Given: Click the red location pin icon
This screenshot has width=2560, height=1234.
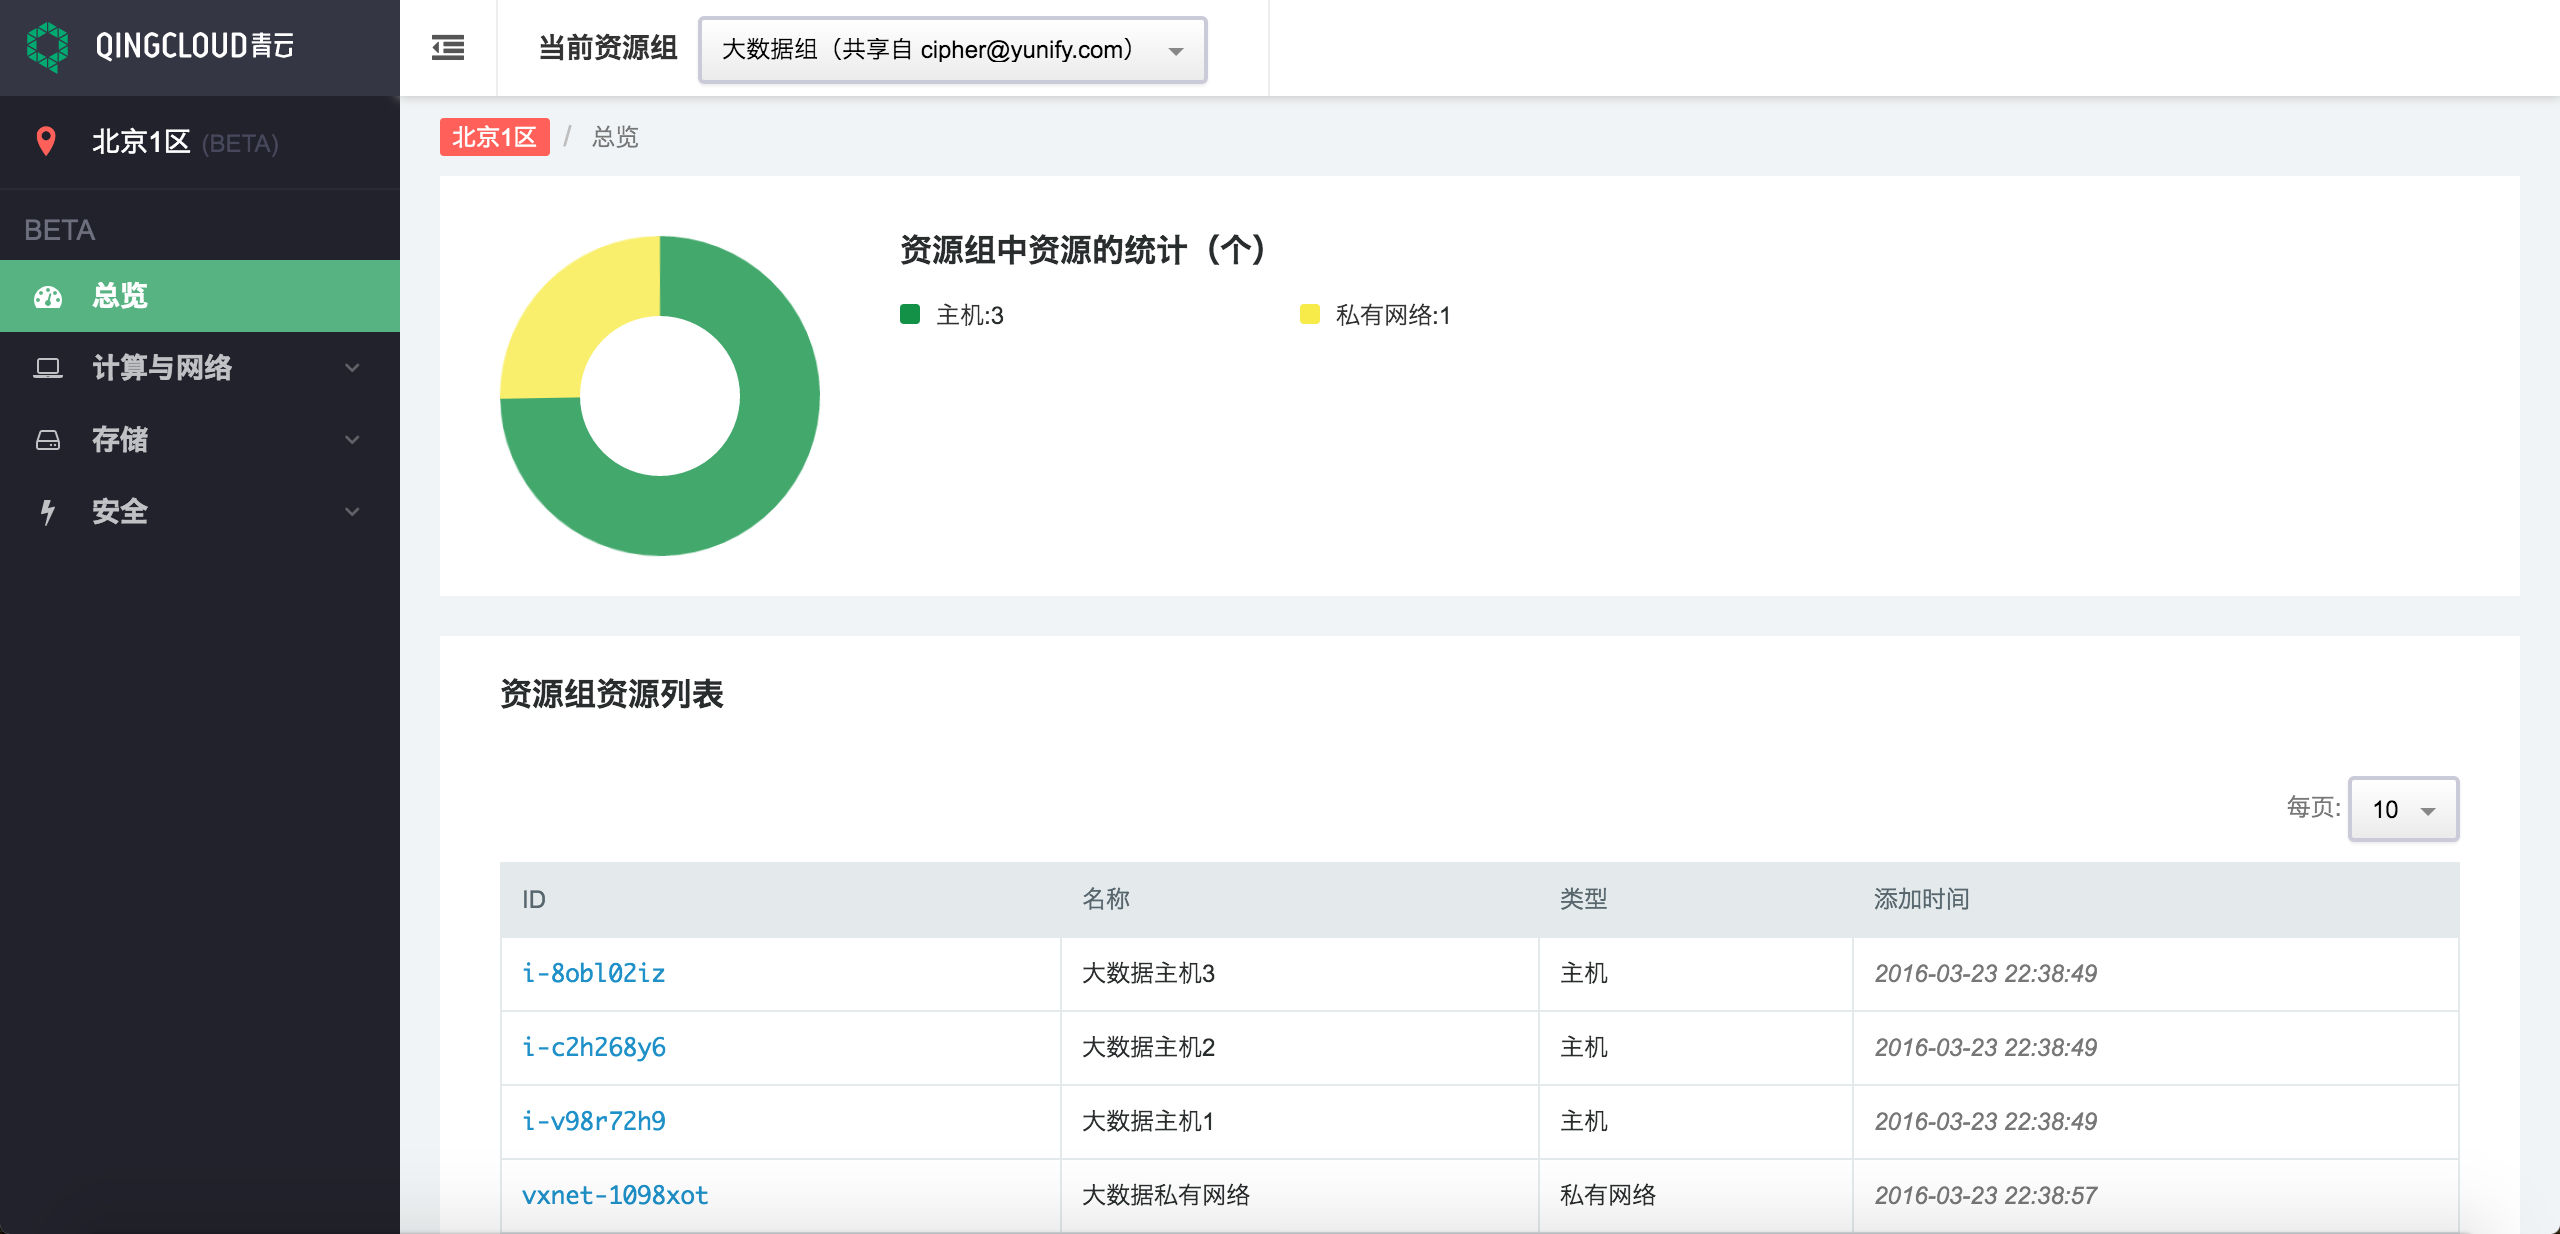Looking at the screenshot, I should 46,141.
